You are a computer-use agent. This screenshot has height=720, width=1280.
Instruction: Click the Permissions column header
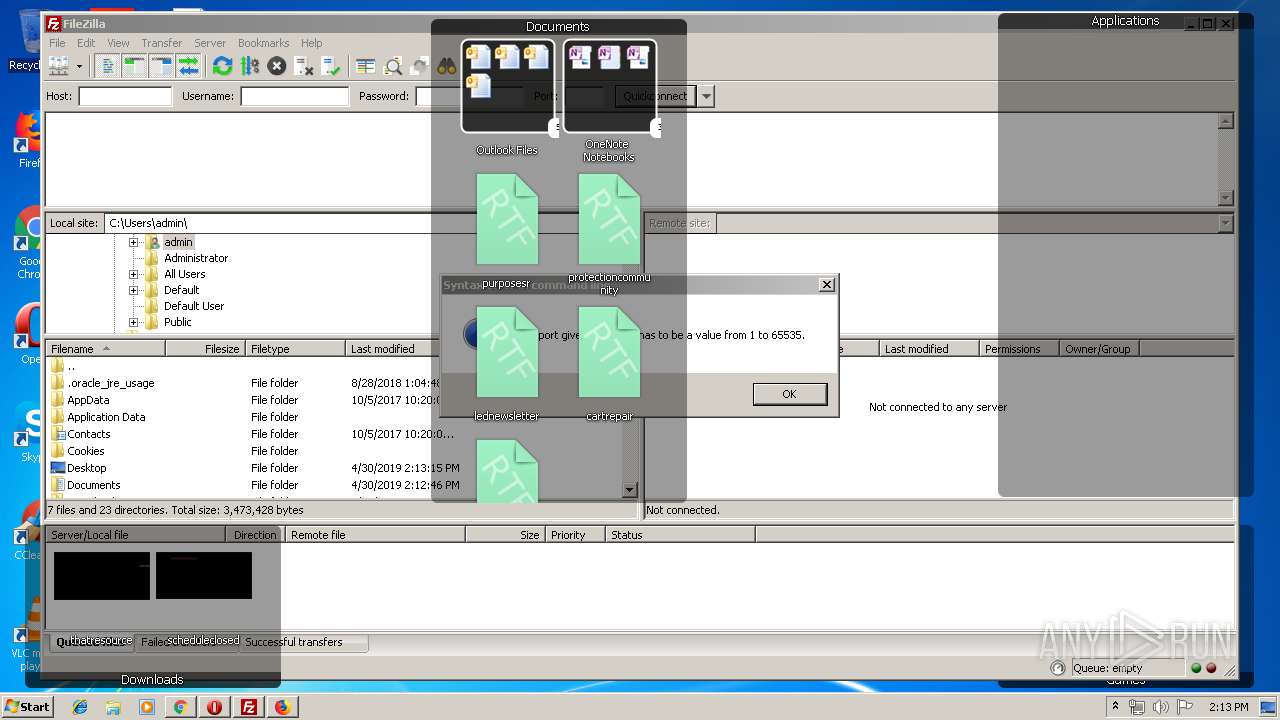1019,349
